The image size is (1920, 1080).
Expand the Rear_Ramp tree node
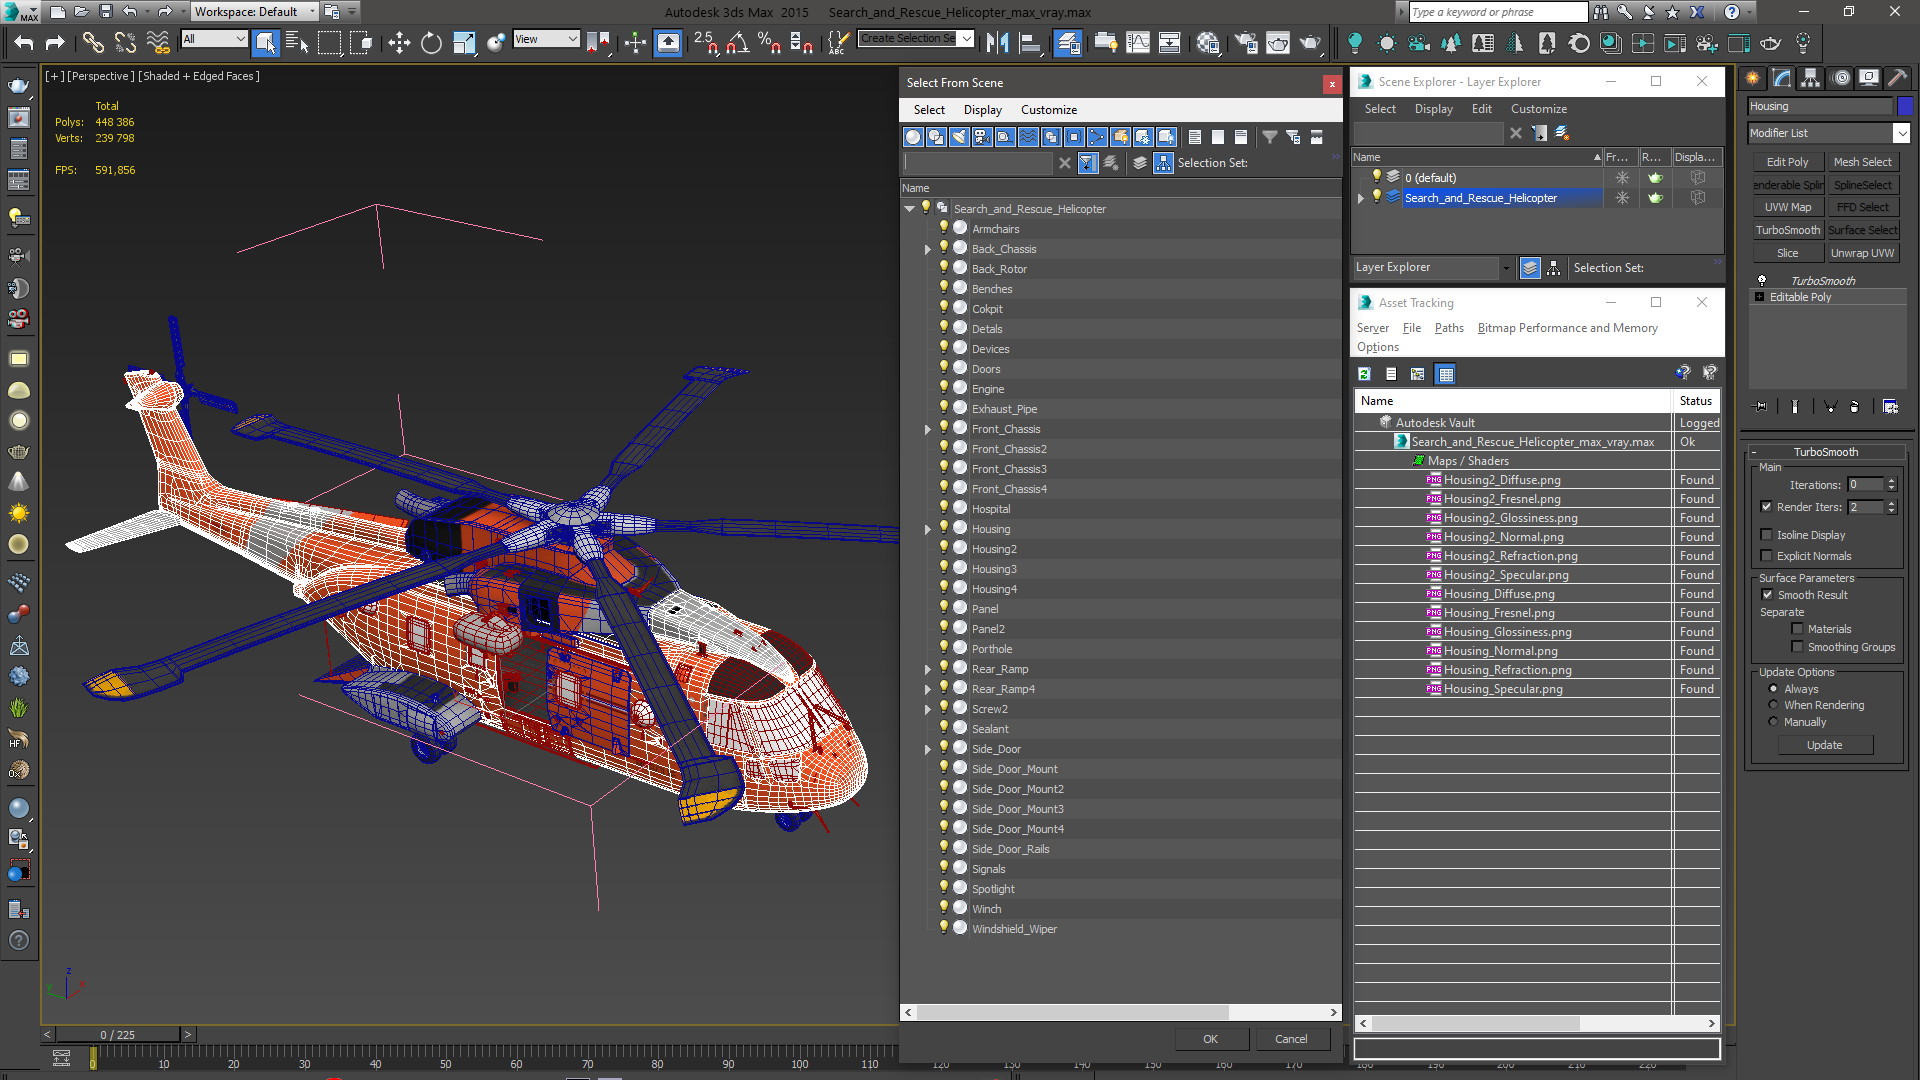pyautogui.click(x=928, y=669)
